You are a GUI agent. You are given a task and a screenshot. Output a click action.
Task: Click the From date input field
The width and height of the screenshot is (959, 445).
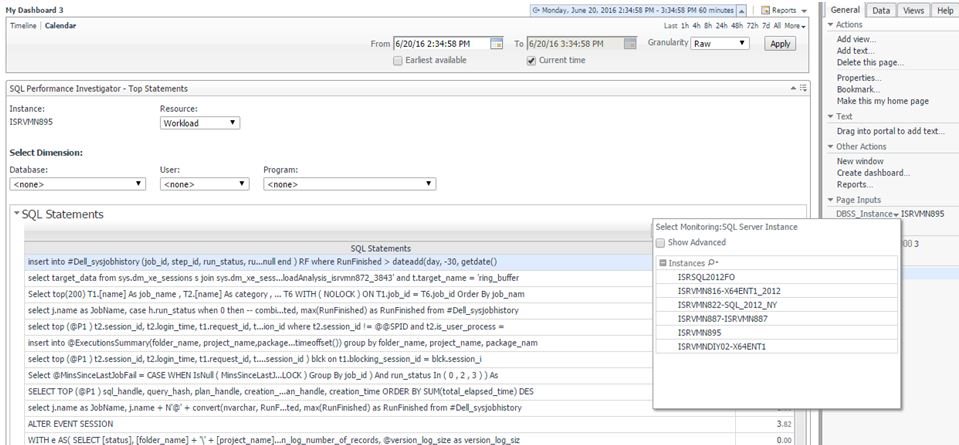442,43
